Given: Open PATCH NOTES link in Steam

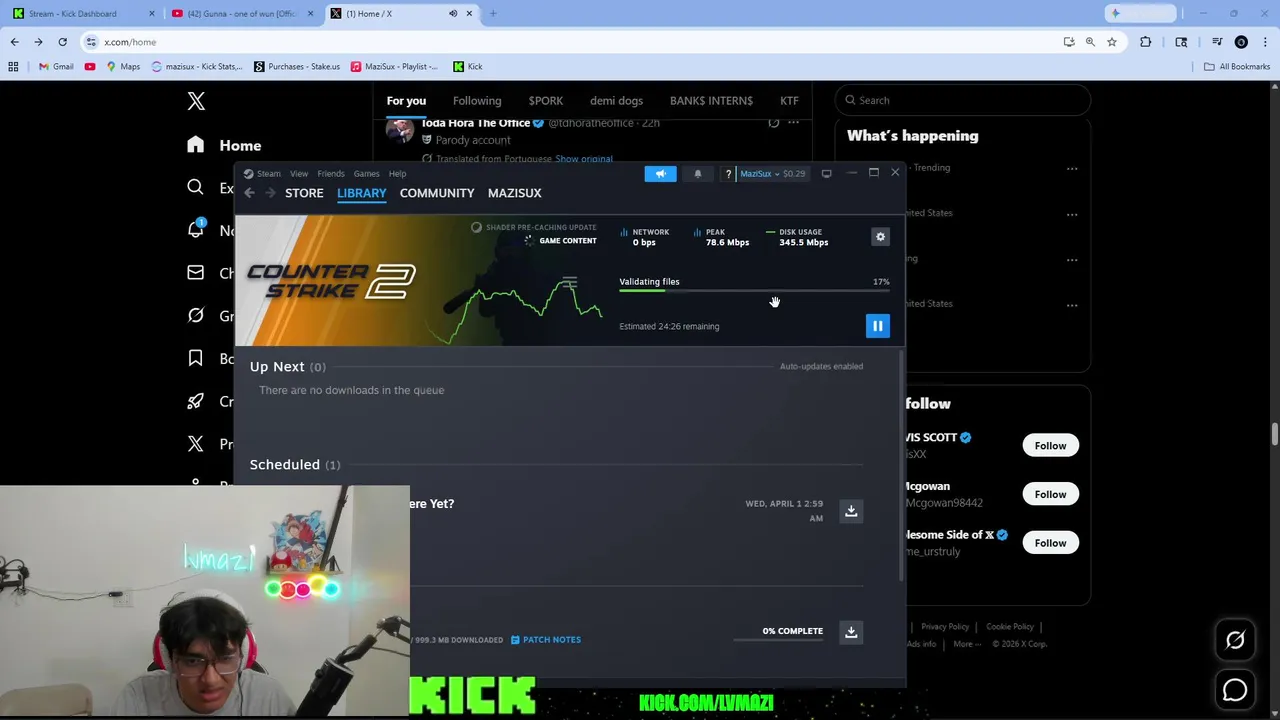Looking at the screenshot, I should tap(546, 640).
